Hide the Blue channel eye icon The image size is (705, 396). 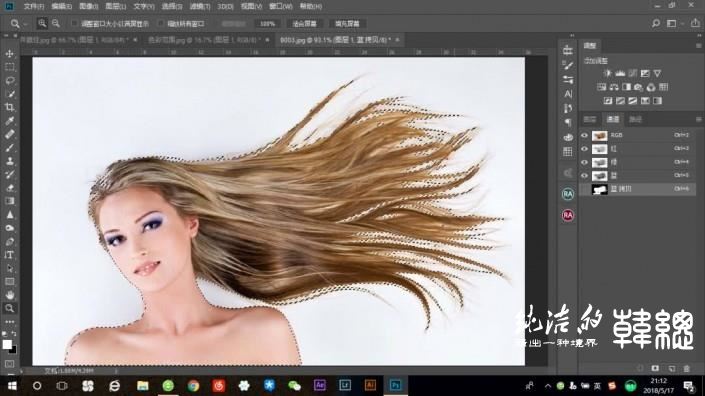pyautogui.click(x=585, y=176)
